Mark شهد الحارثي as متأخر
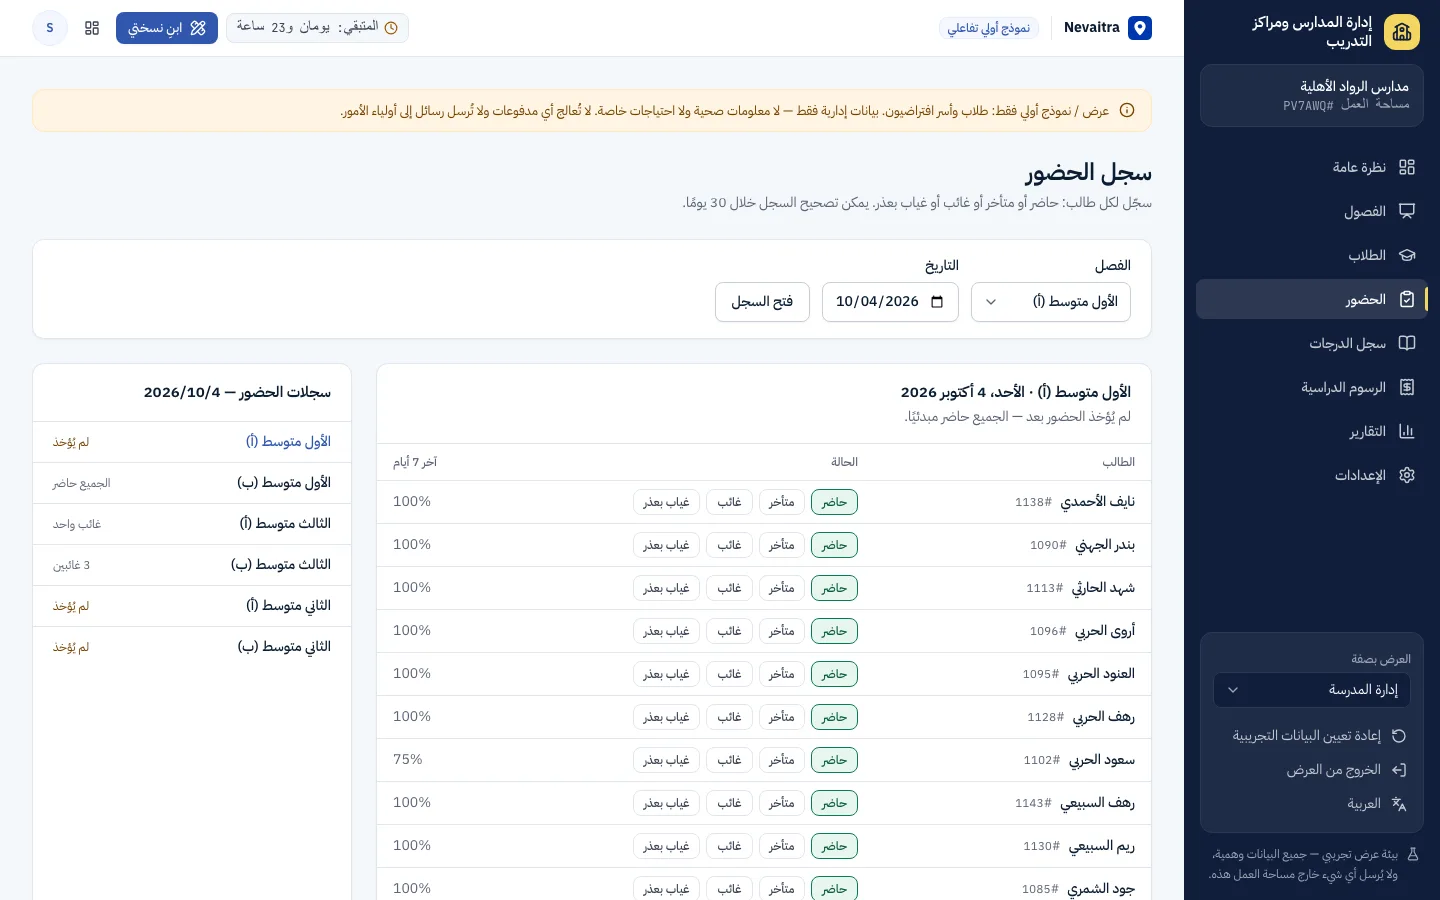The width and height of the screenshot is (1440, 900). click(x=782, y=588)
